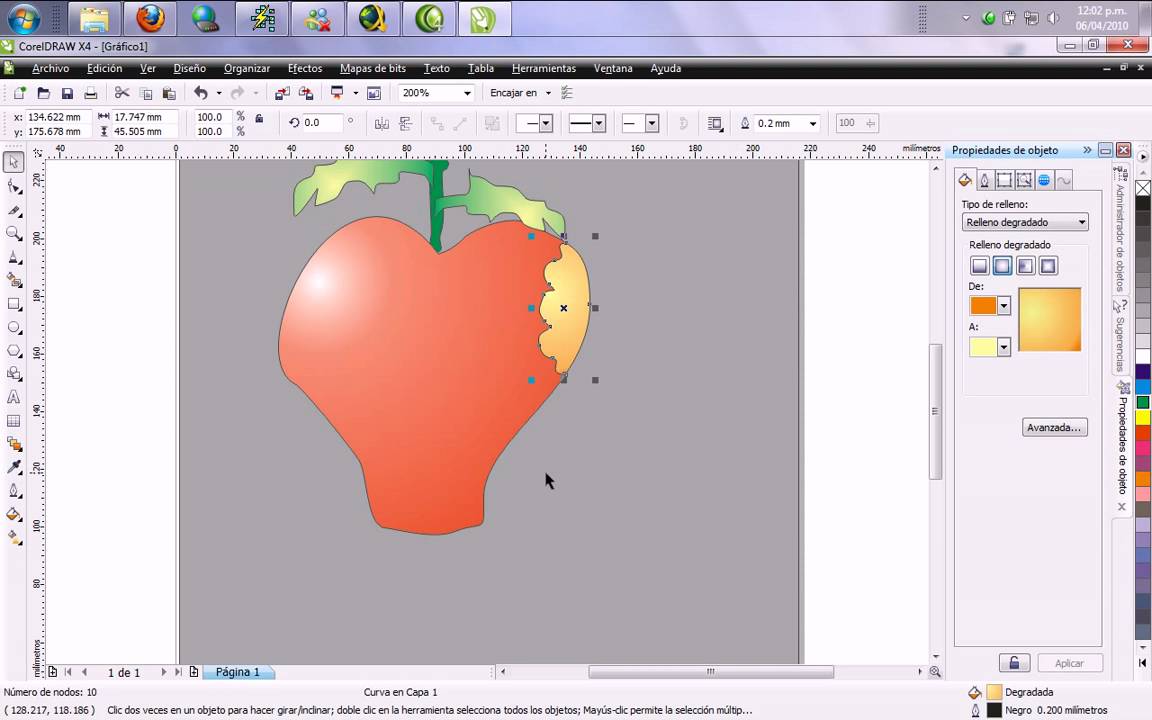Pick the yellow swatch in color palette
Image resolution: width=1152 pixels, height=720 pixels.
pyautogui.click(x=1143, y=417)
